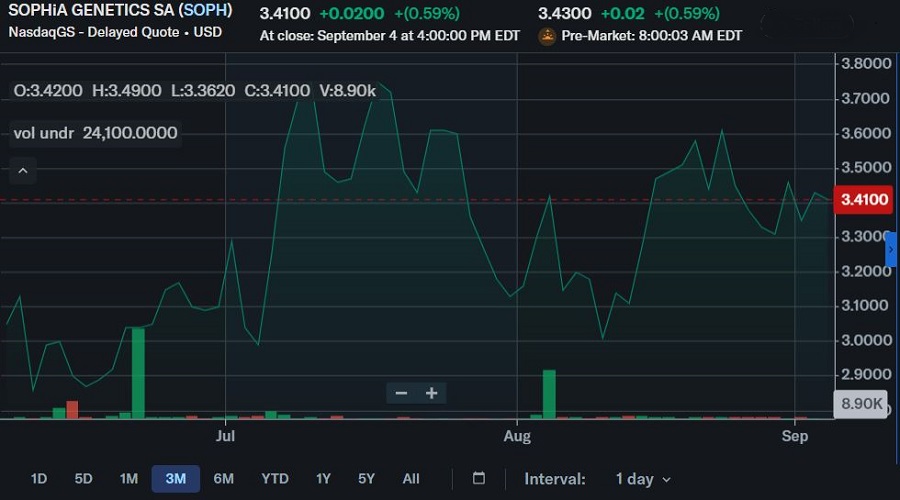This screenshot has width=900, height=500.
Task: Click the Interval: label
Action: click(x=555, y=479)
